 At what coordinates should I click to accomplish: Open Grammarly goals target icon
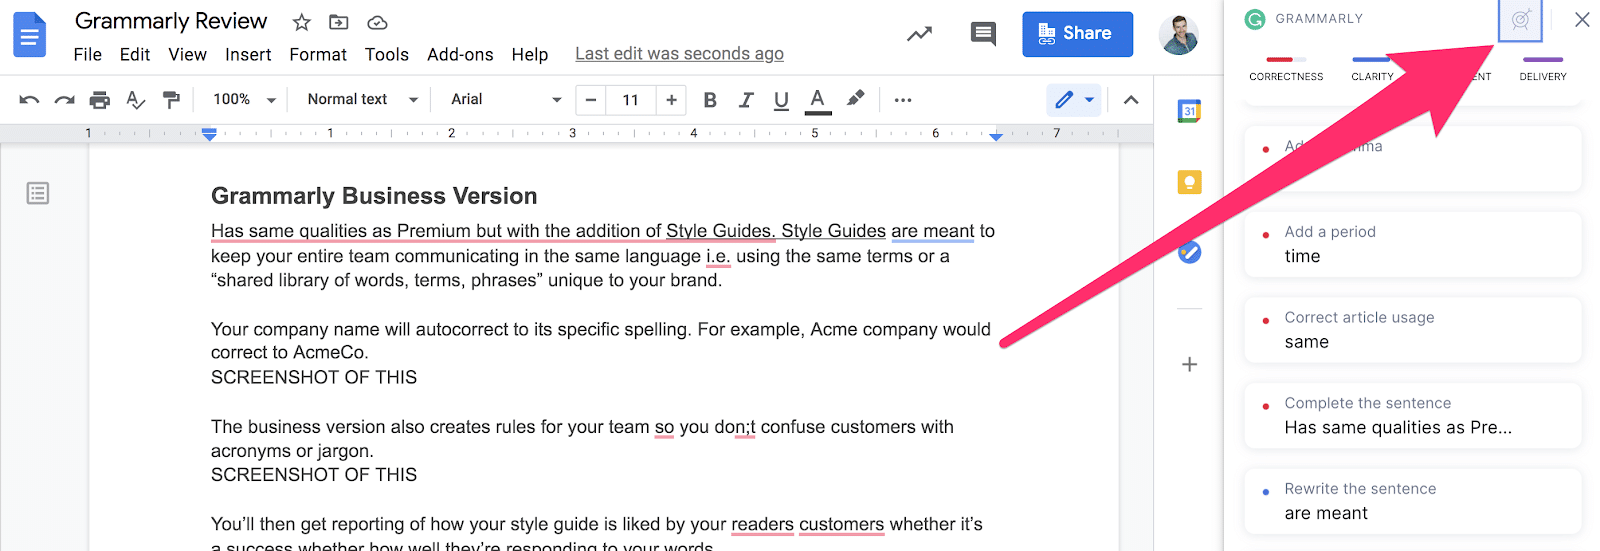tap(1520, 19)
